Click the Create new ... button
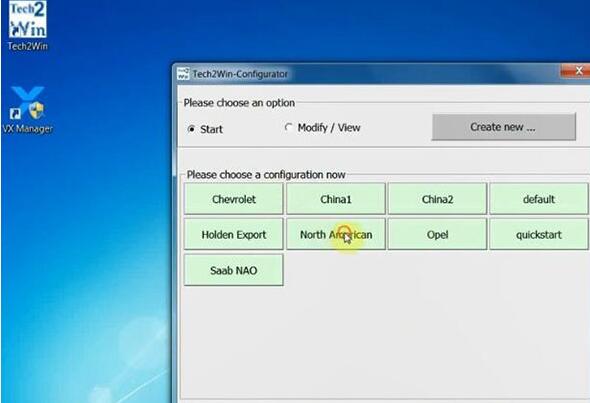This screenshot has width=590, height=403. tap(503, 127)
